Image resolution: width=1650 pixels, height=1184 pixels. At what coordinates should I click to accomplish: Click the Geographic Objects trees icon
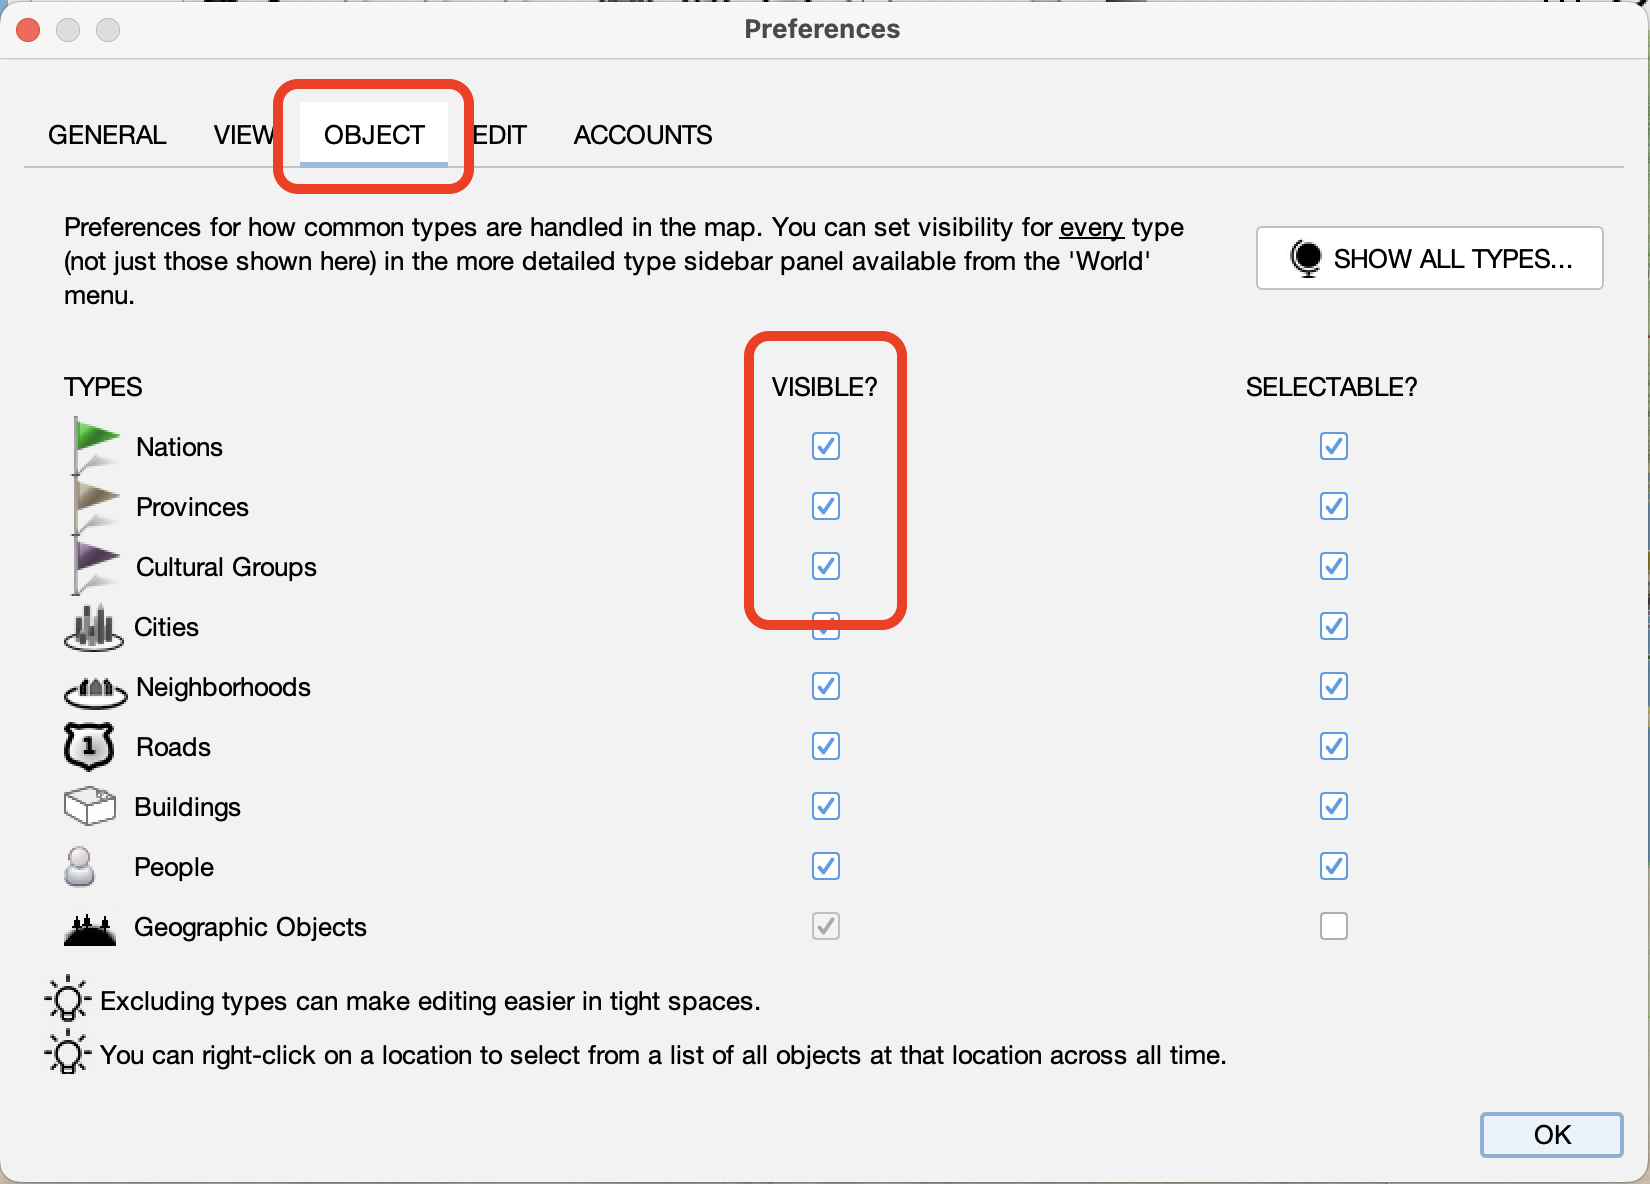[89, 926]
